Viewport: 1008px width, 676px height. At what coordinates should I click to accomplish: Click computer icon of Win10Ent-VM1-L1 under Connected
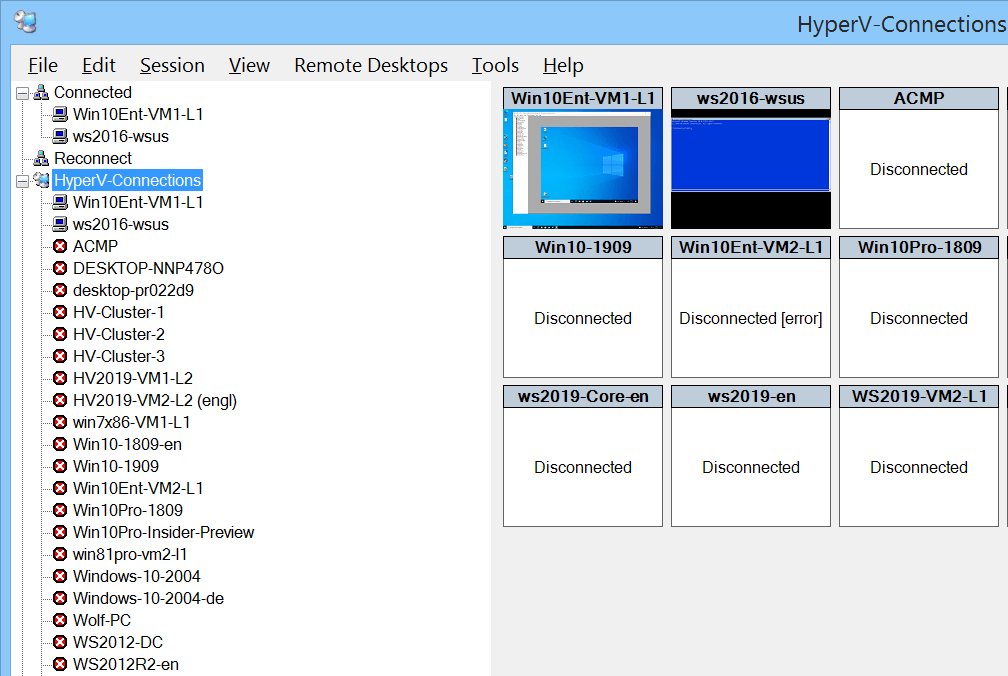pos(60,114)
